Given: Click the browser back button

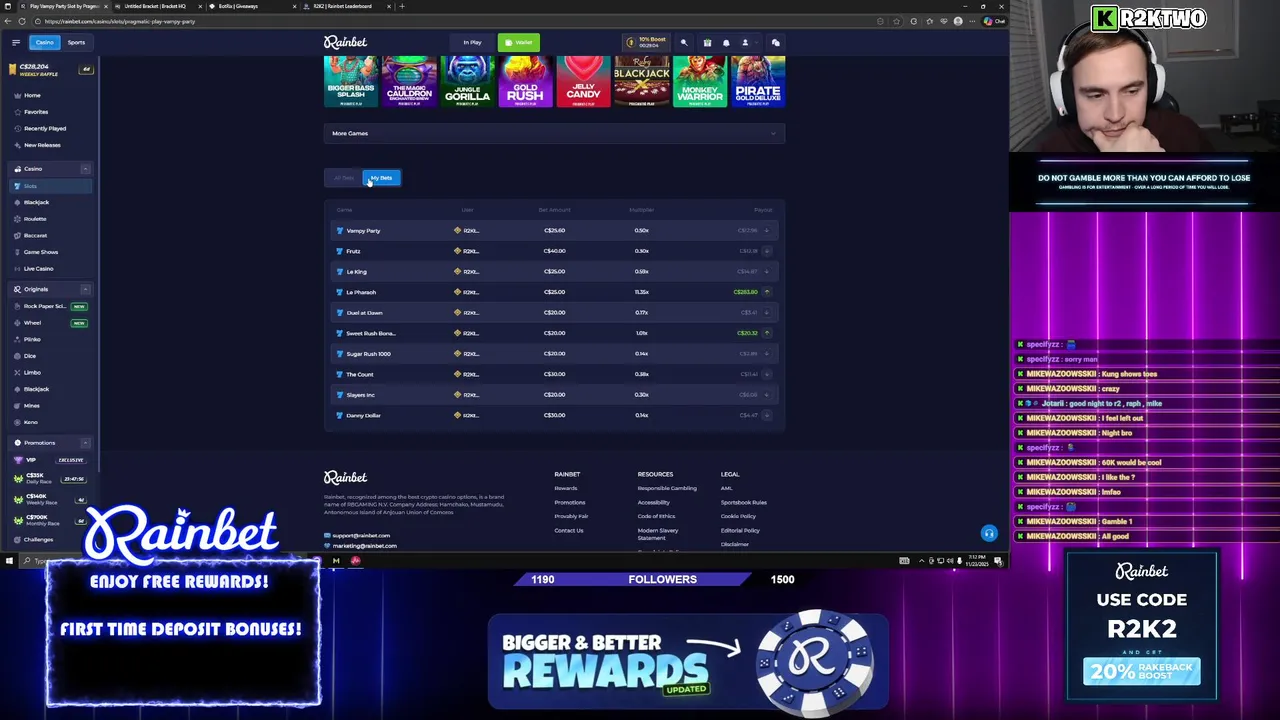Looking at the screenshot, I should (8, 21).
